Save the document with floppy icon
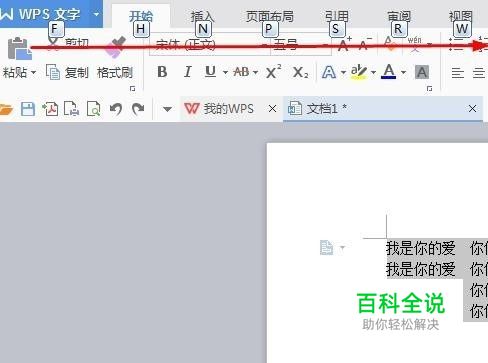Image resolution: width=488 pixels, height=363 pixels. 28,109
